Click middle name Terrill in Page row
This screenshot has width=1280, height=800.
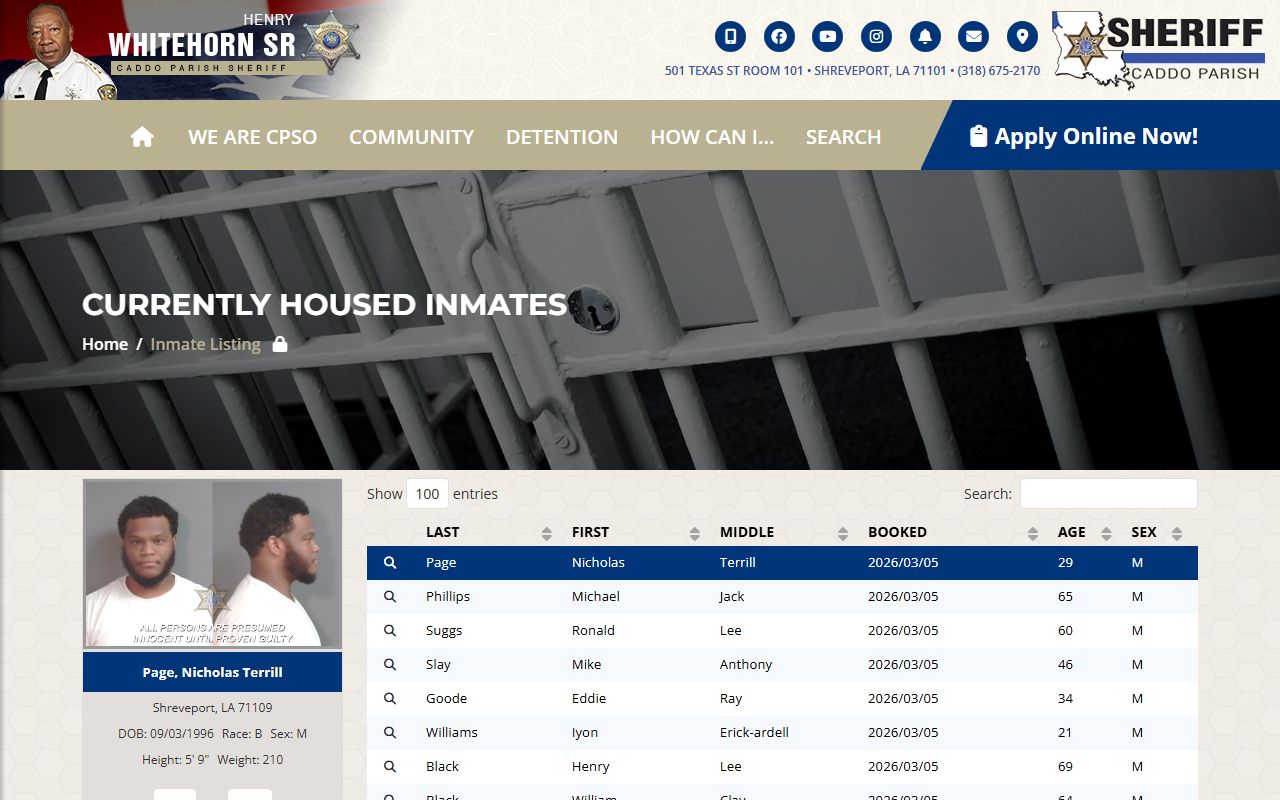point(738,563)
